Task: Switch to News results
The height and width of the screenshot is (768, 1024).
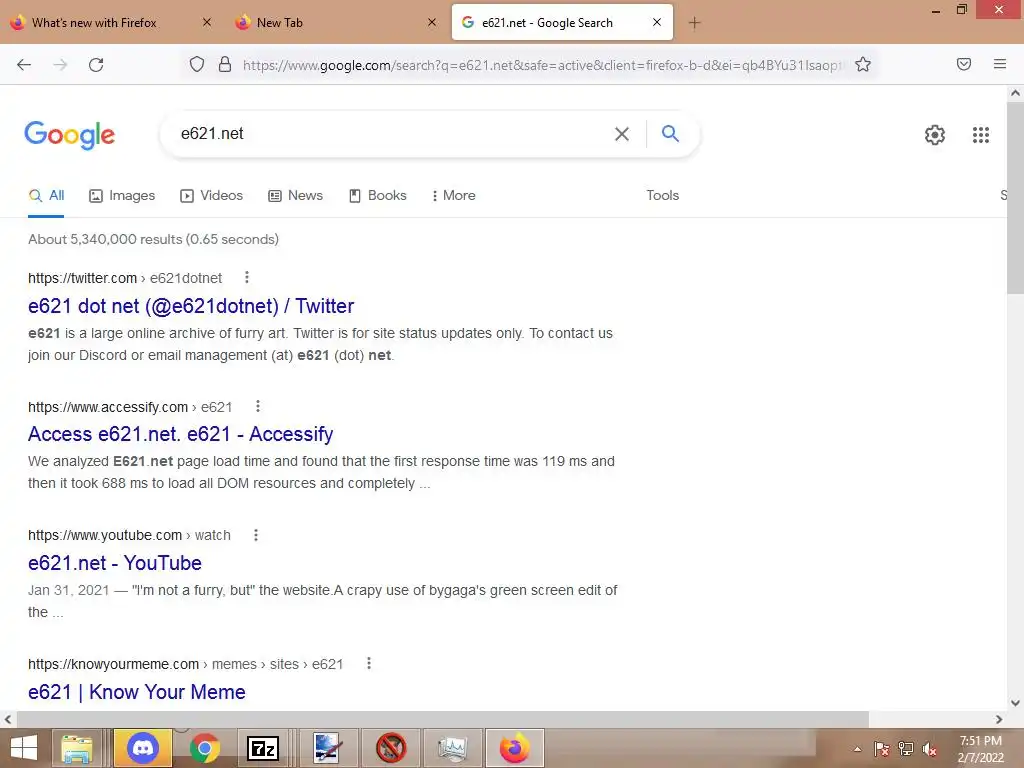Action: (295, 195)
